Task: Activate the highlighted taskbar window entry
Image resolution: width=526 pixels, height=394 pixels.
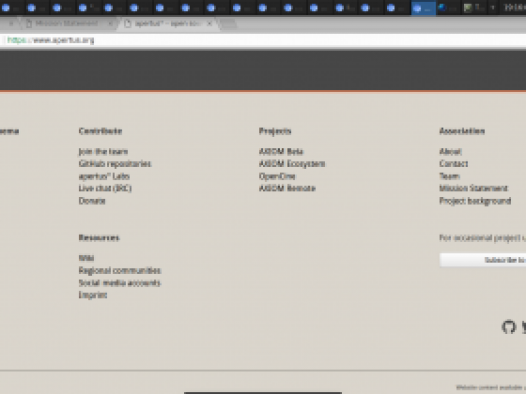Action: 423,8
